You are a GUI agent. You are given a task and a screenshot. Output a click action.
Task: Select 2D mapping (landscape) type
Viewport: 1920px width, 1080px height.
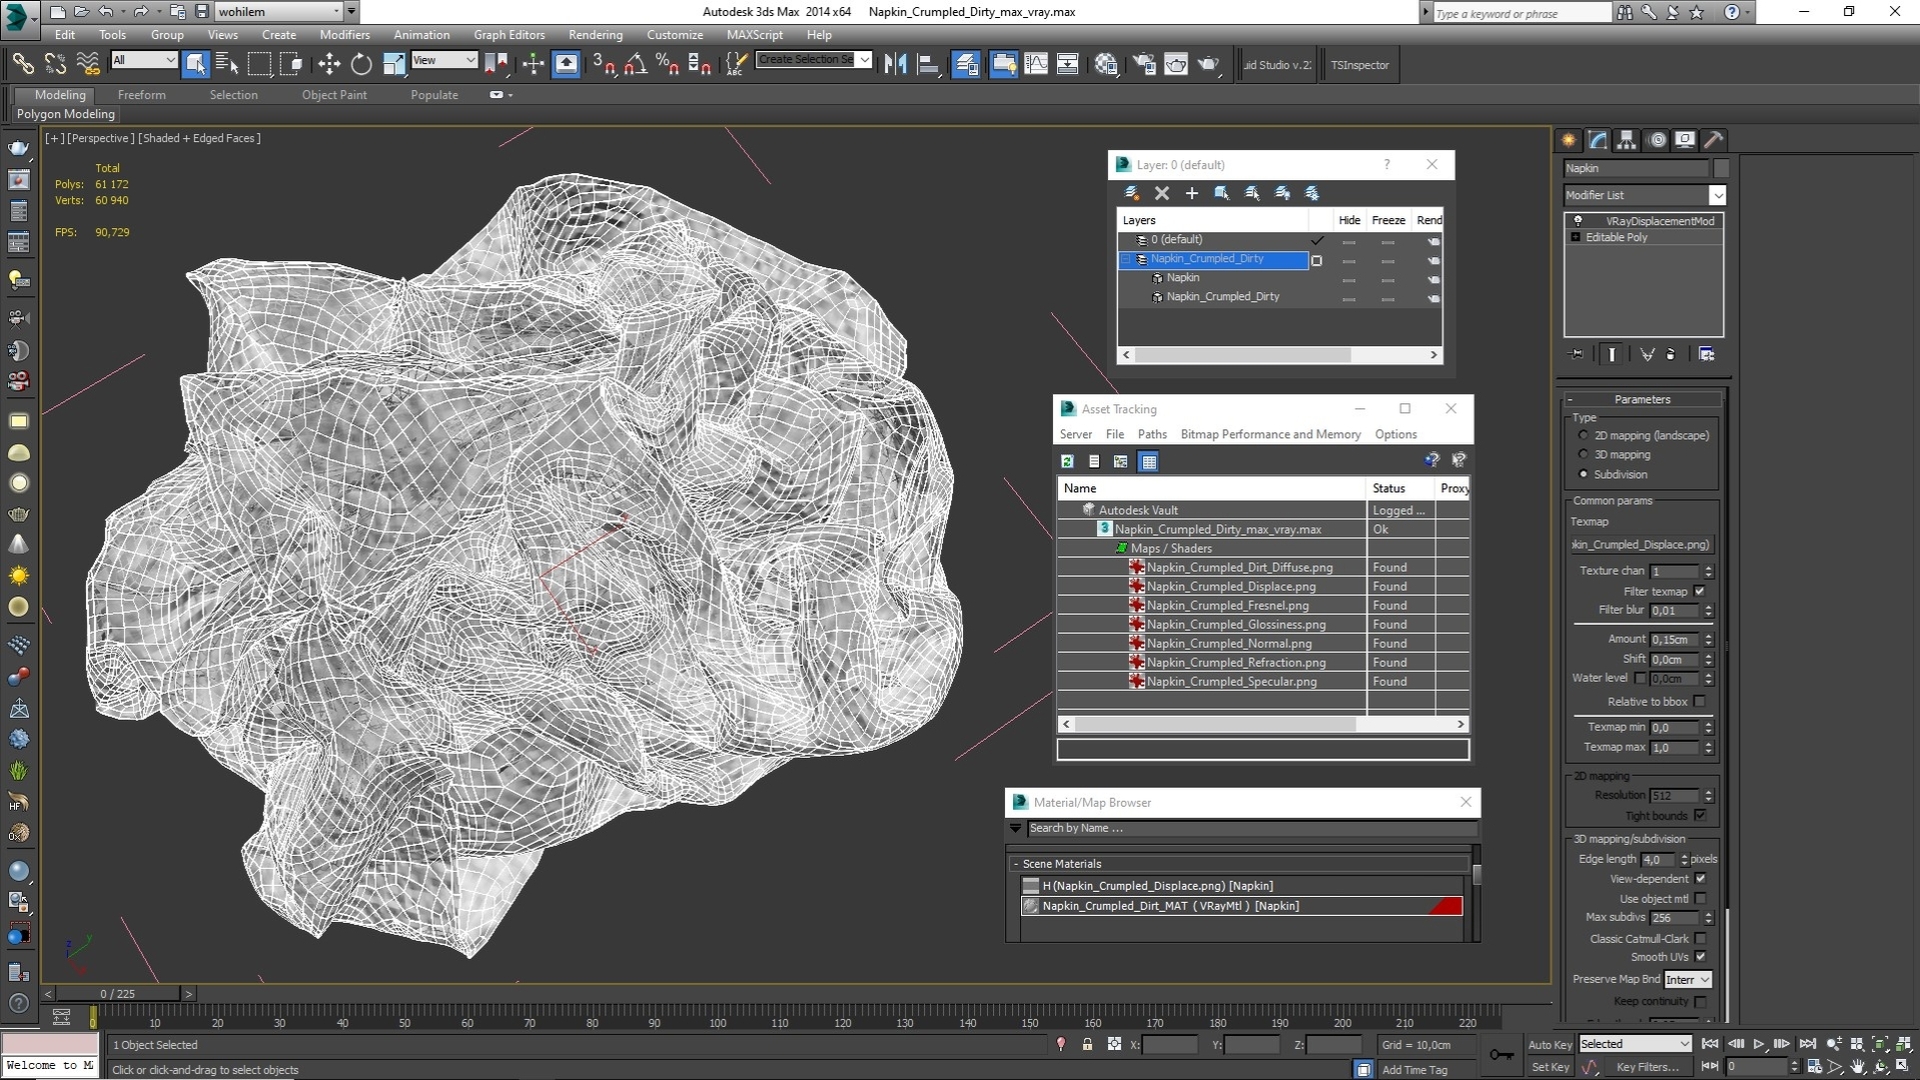pyautogui.click(x=1583, y=435)
